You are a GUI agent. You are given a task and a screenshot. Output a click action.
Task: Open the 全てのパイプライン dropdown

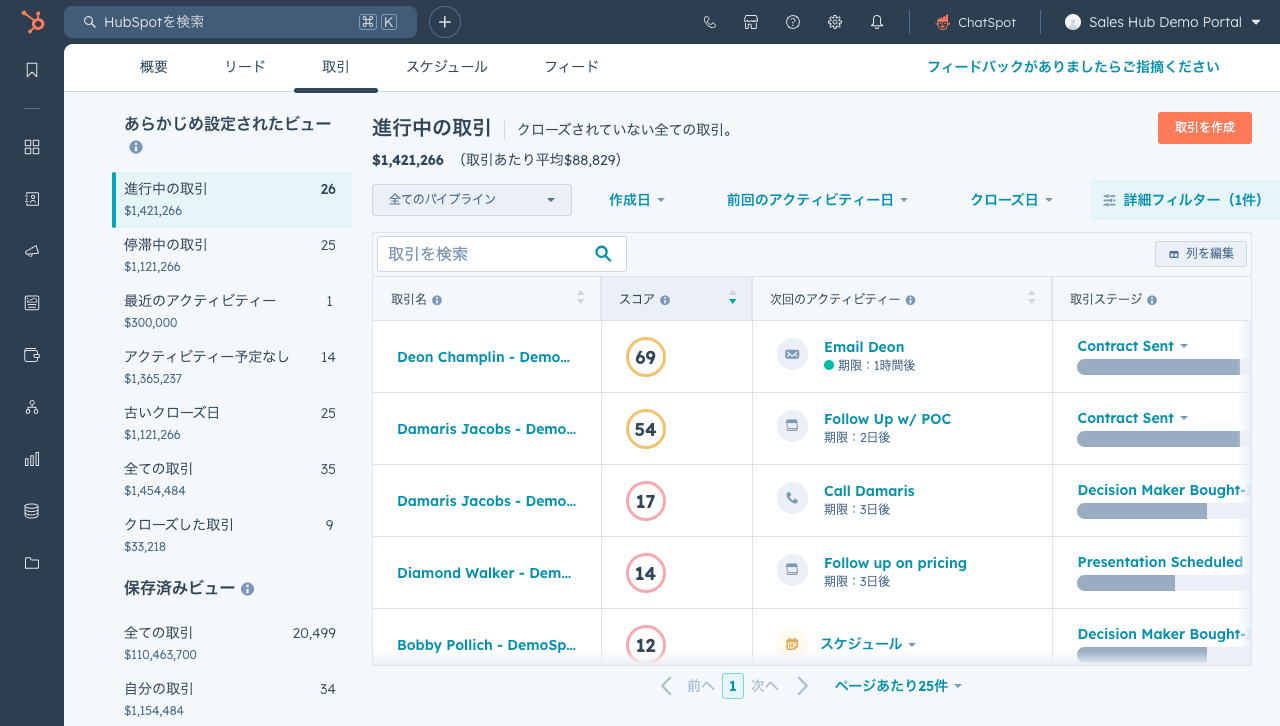pos(472,200)
